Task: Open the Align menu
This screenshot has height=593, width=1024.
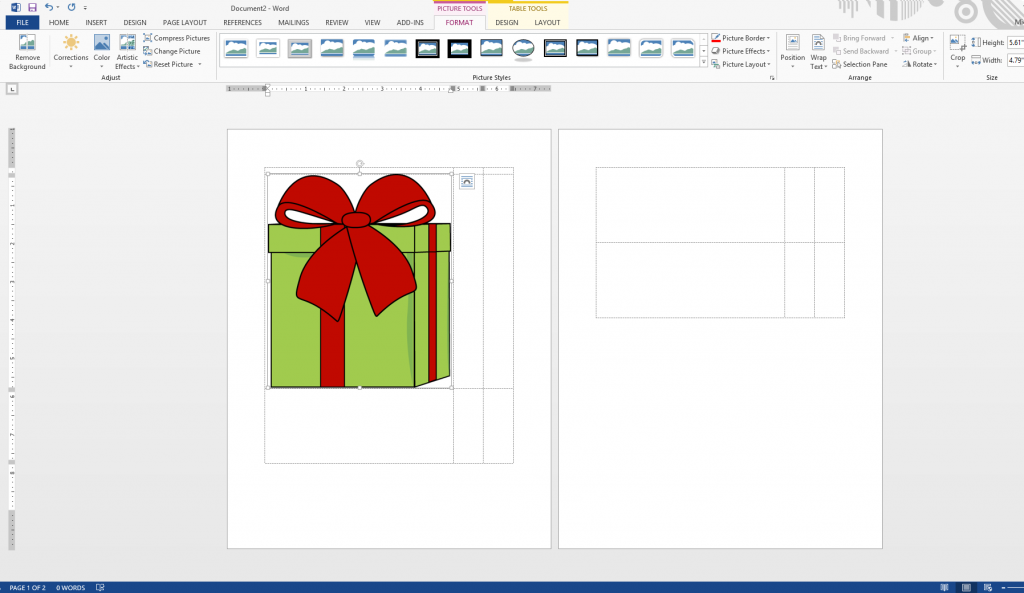Action: pyautogui.click(x=918, y=38)
